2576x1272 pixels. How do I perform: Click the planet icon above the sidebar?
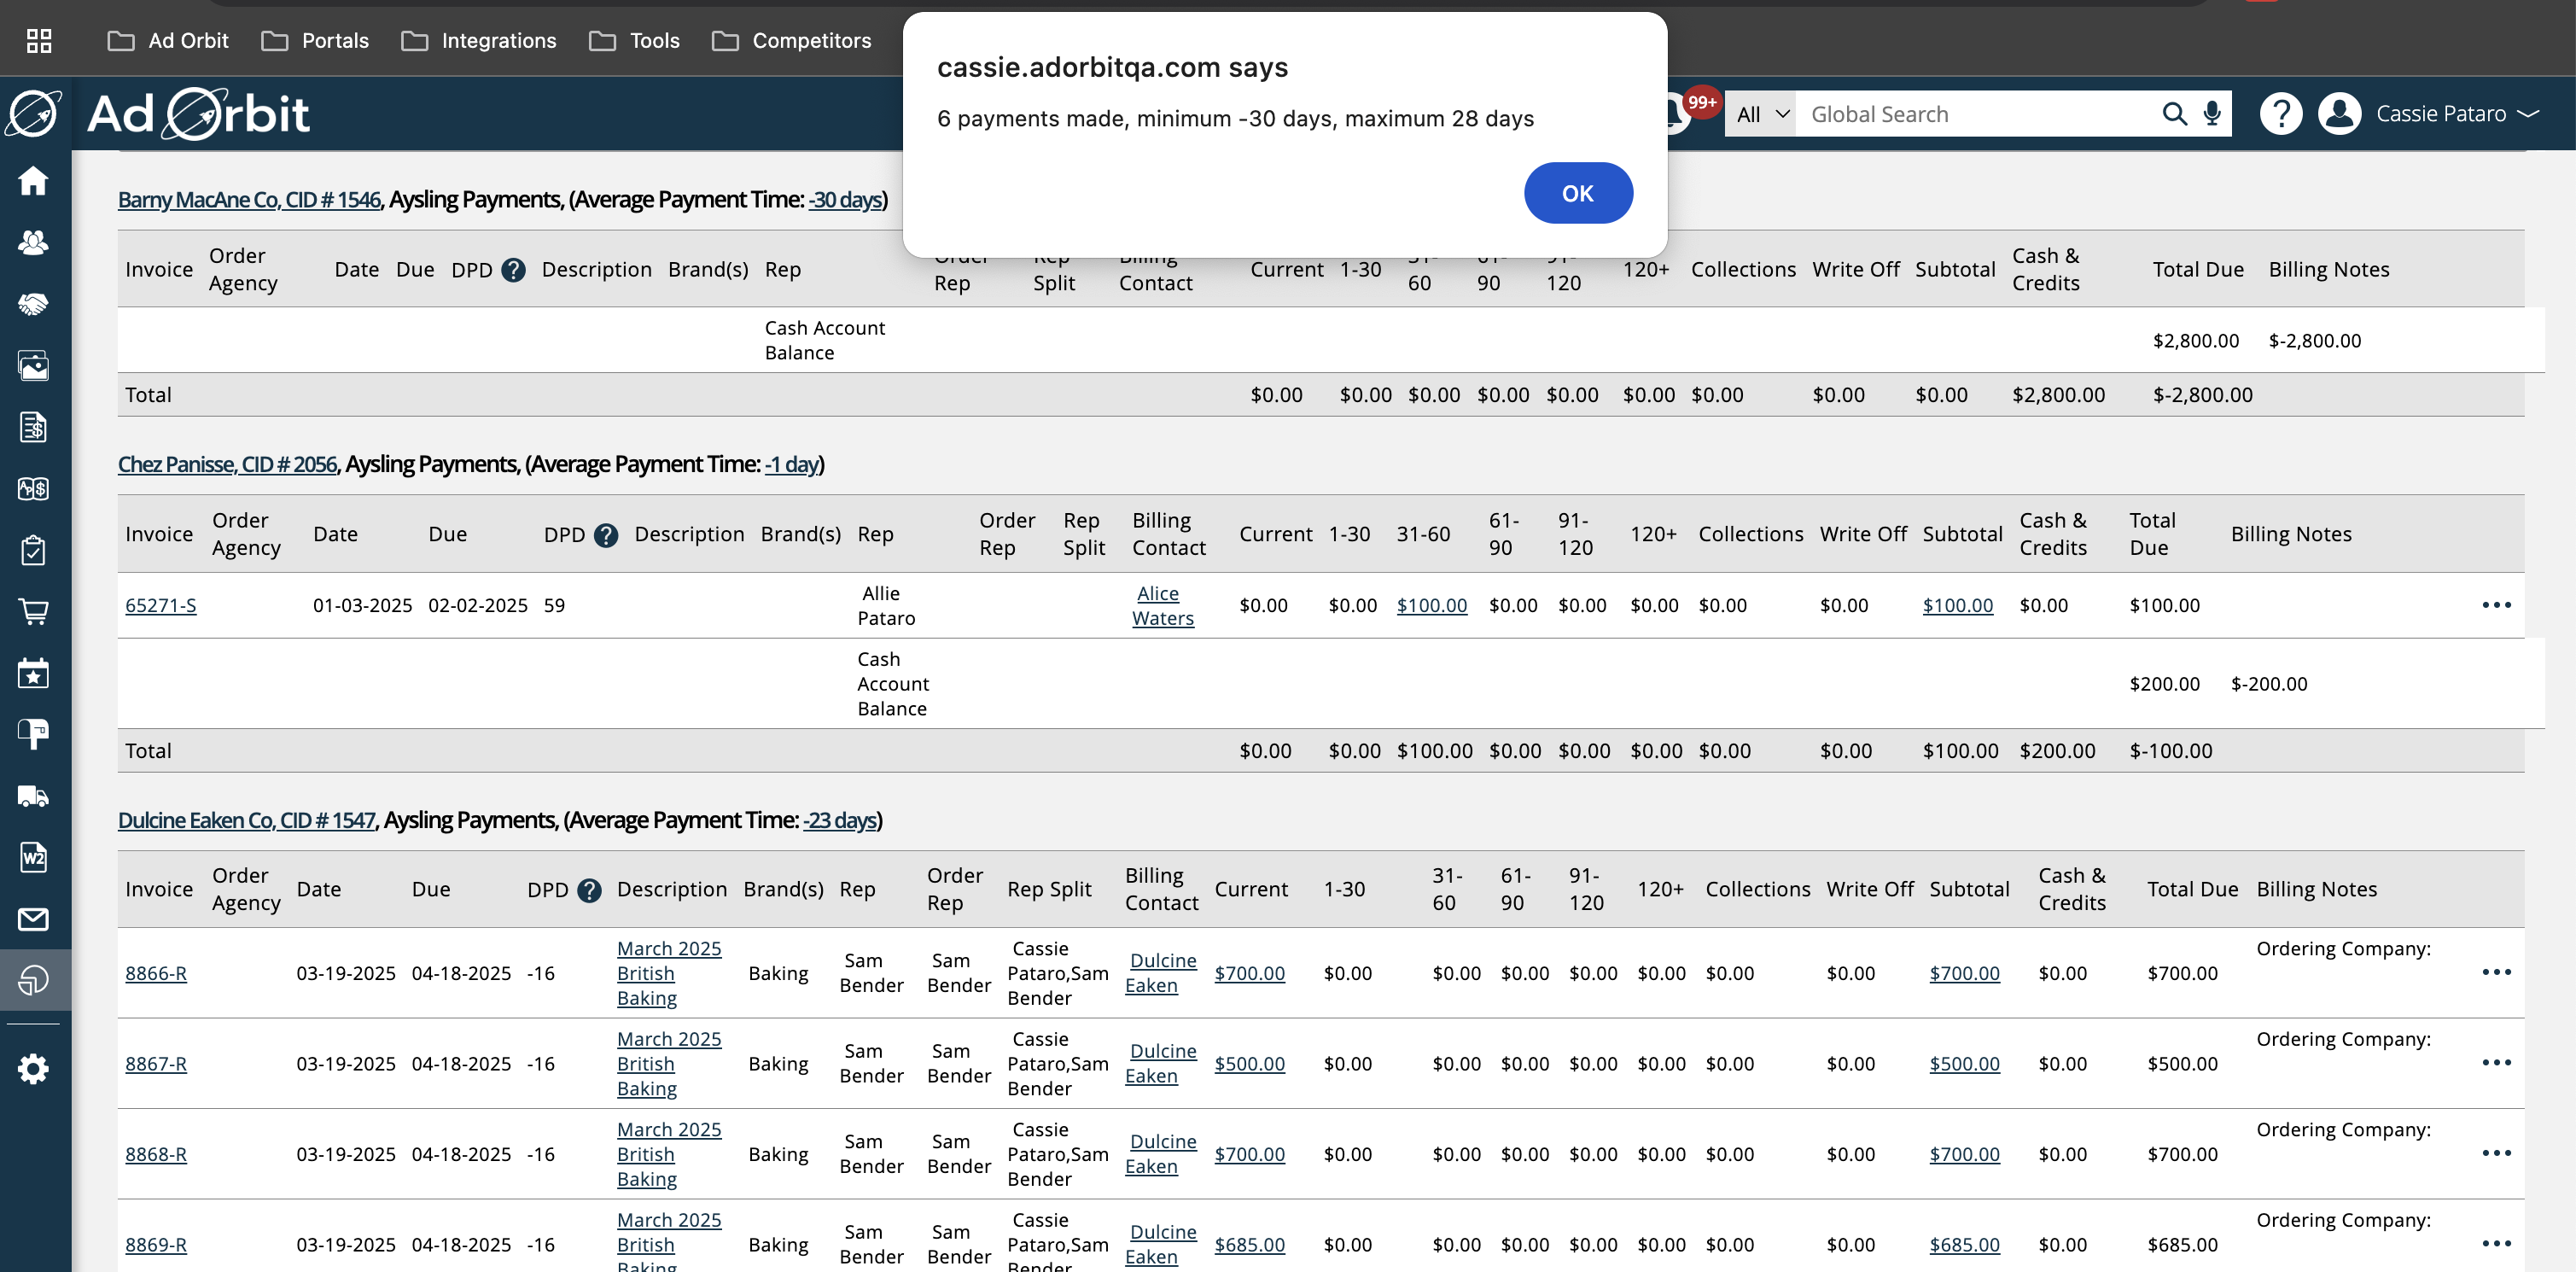[34, 114]
